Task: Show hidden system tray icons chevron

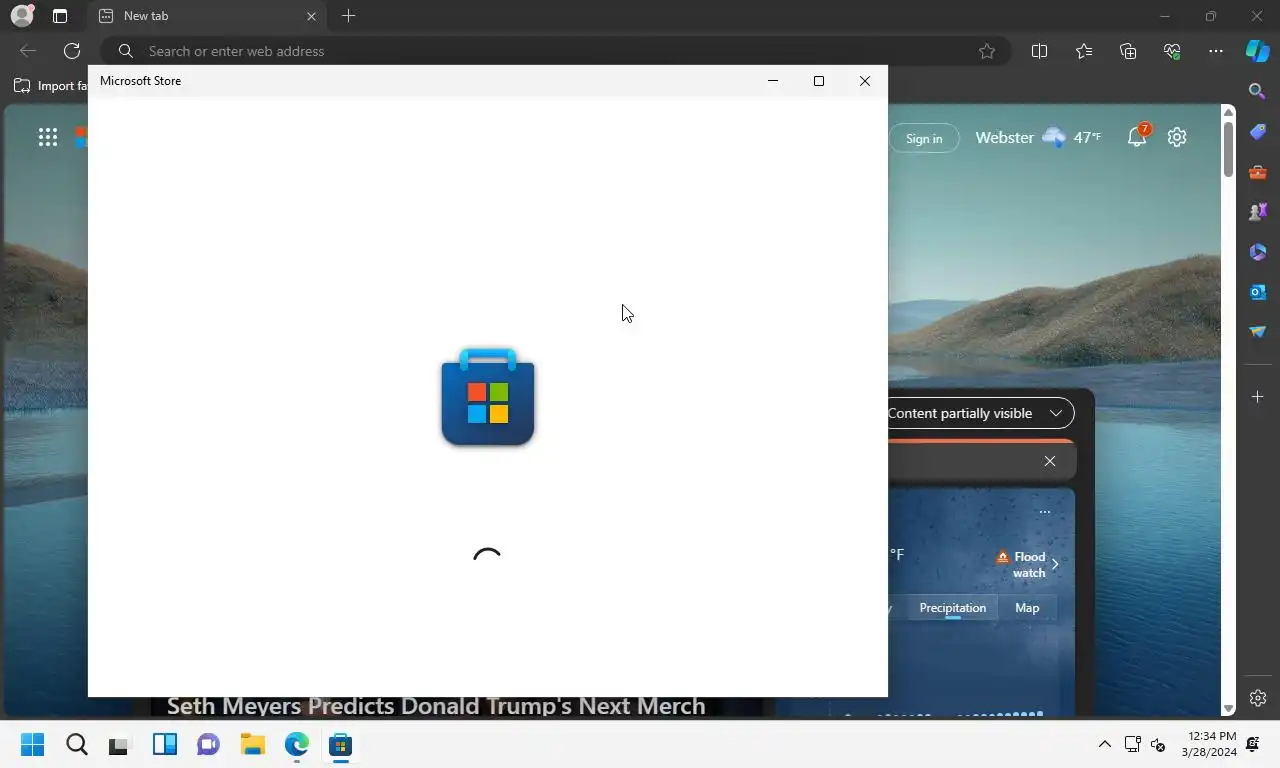Action: 1104,744
